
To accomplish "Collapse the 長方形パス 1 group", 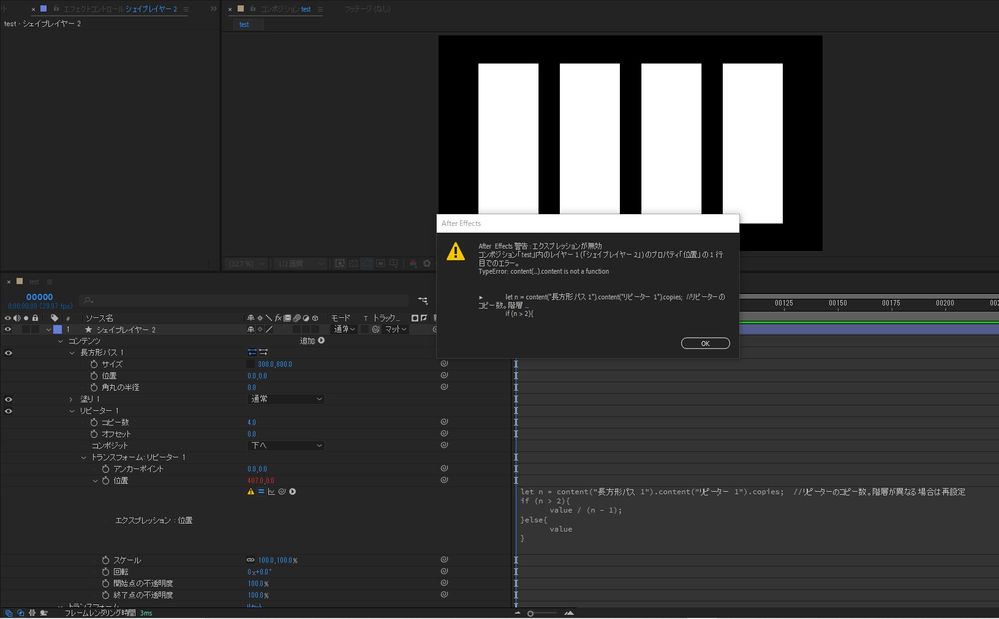I will (x=72, y=353).
